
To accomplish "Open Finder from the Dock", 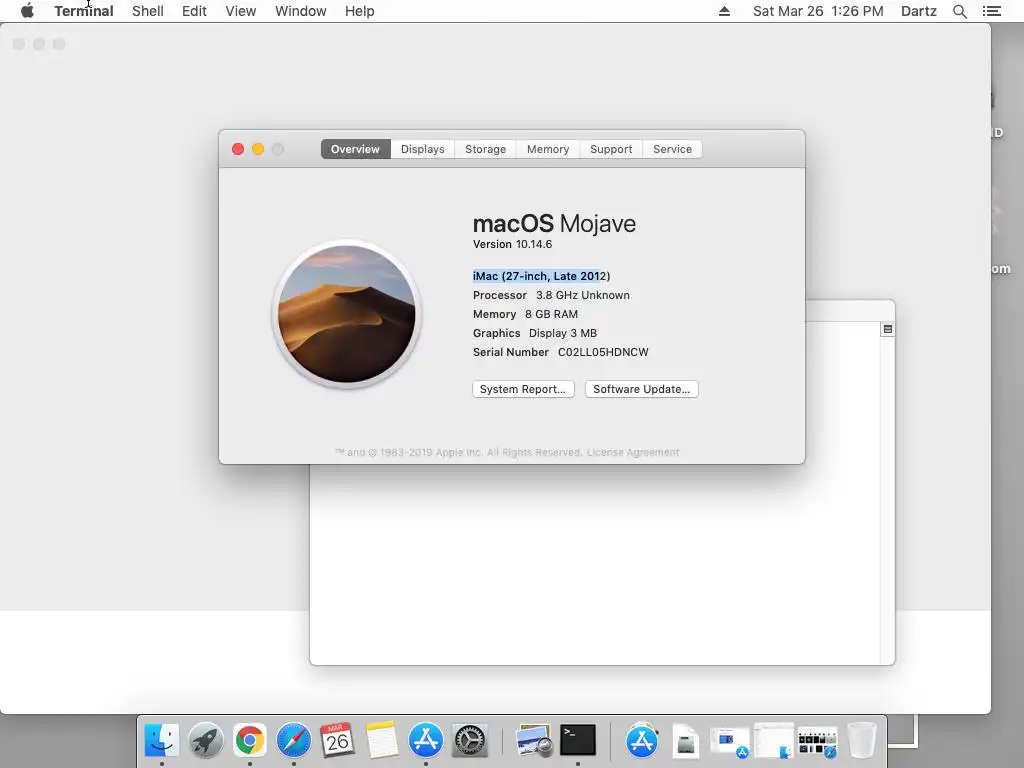I will (161, 741).
